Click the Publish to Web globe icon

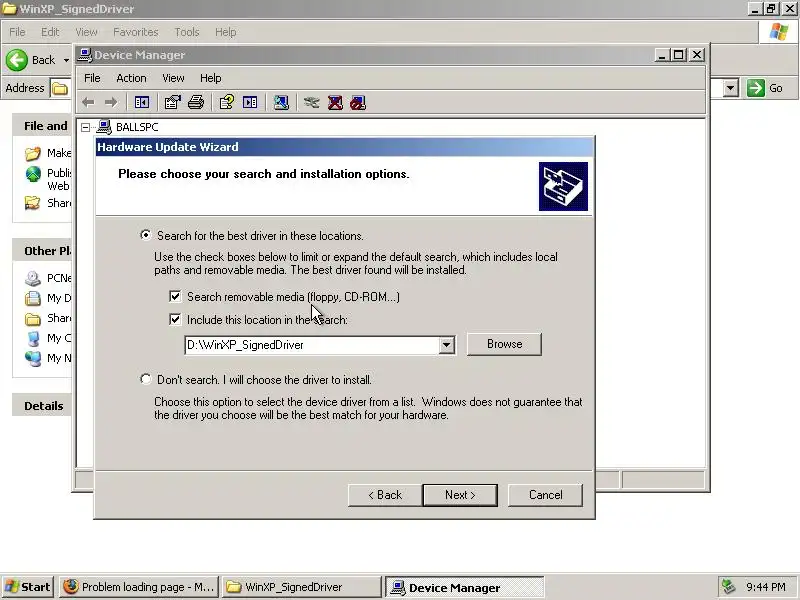(x=33, y=174)
